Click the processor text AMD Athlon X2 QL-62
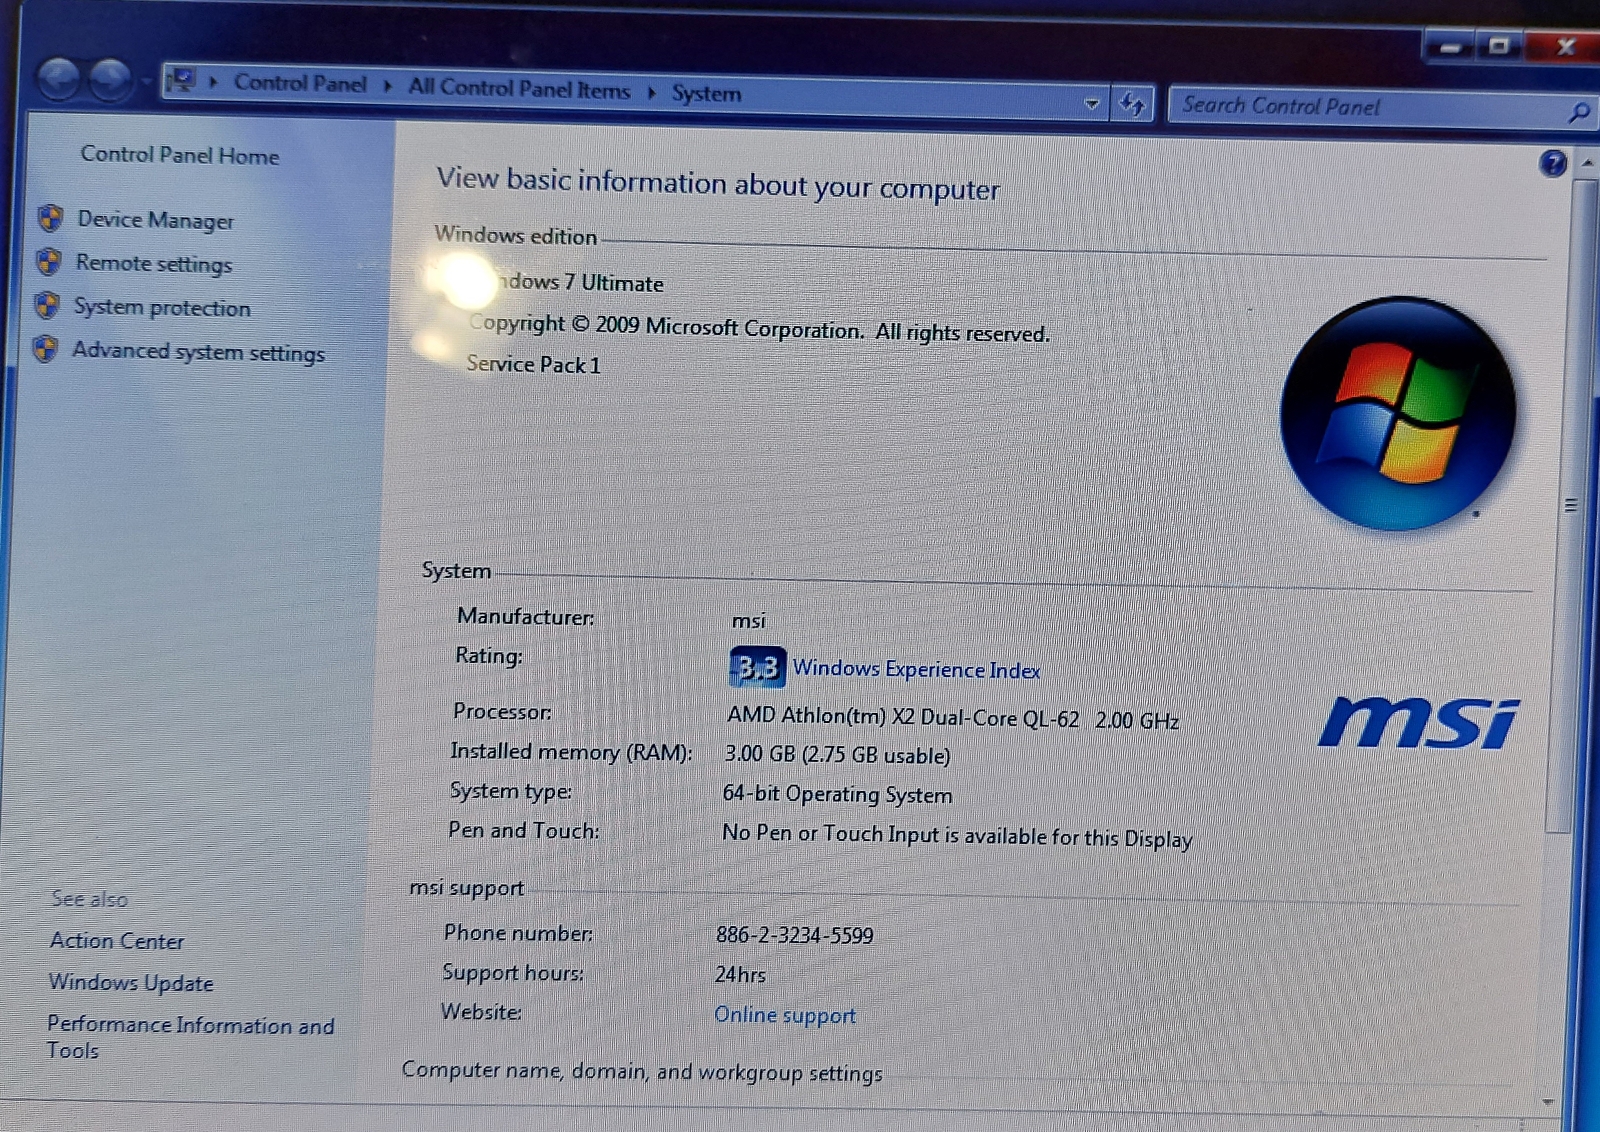The width and height of the screenshot is (1600, 1132). pyautogui.click(x=953, y=718)
